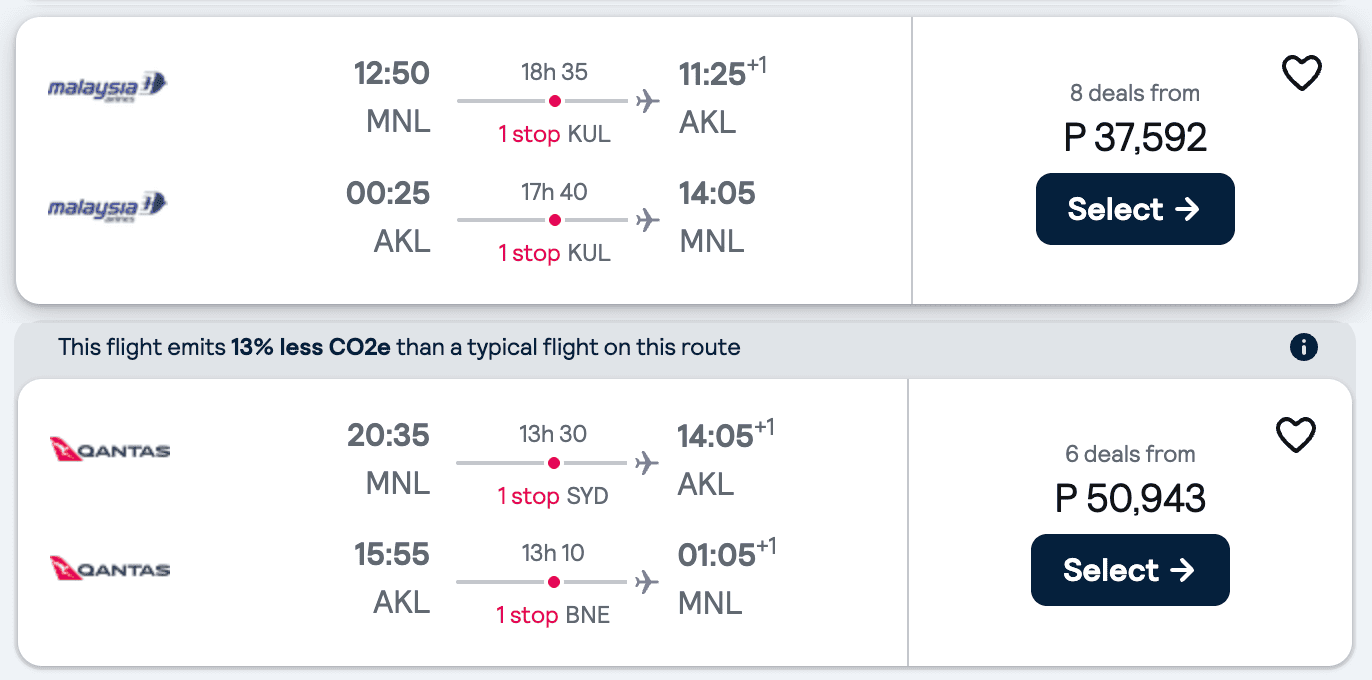Click the red stop dot on KUL route line

click(x=553, y=99)
